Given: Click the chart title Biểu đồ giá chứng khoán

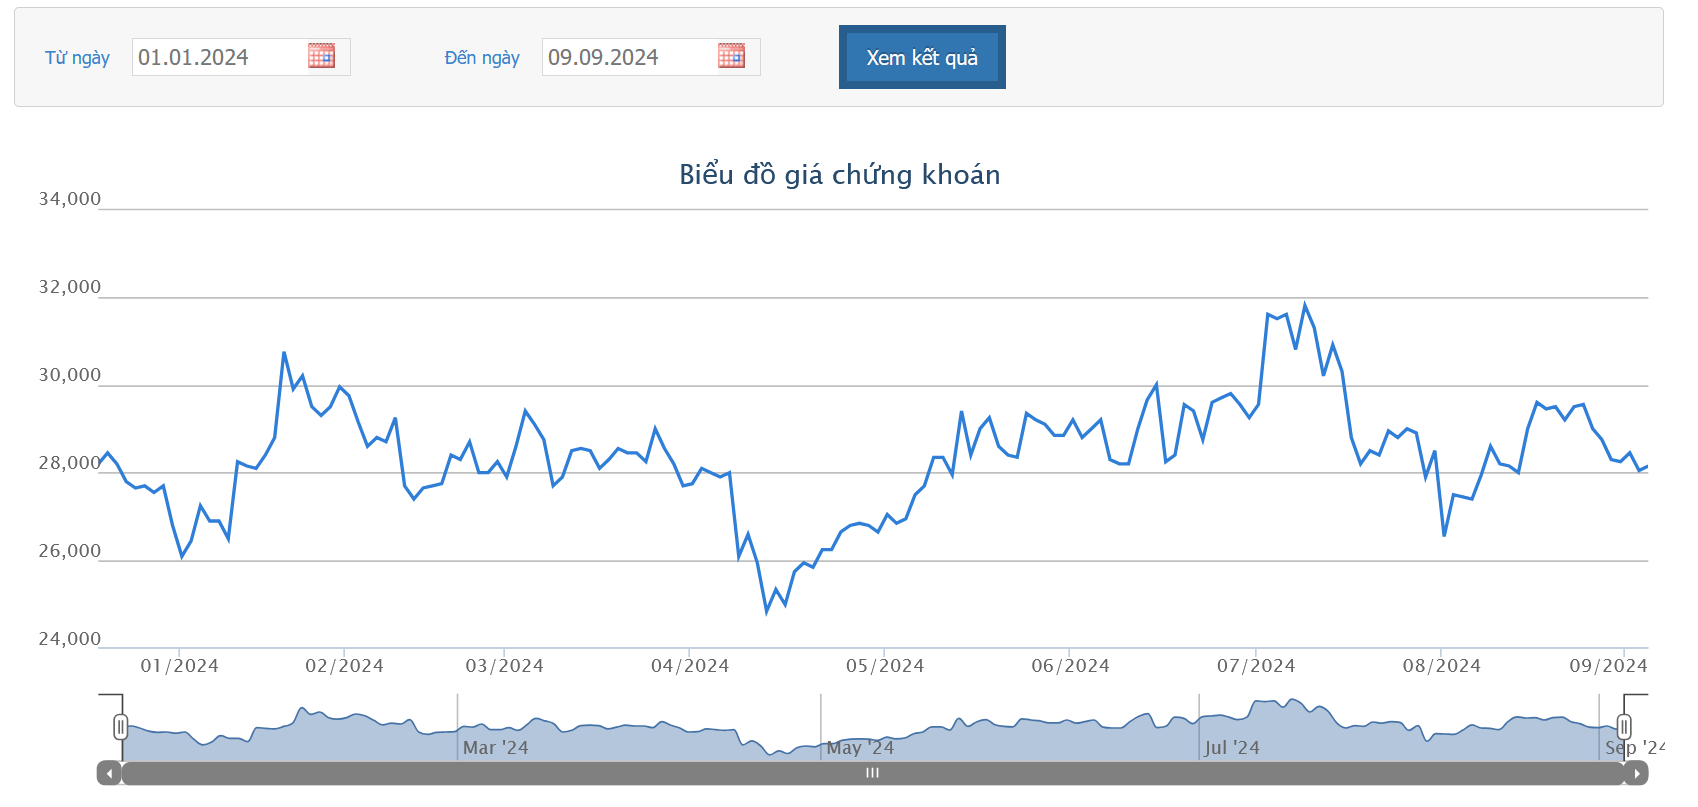Looking at the screenshot, I should tap(839, 175).
